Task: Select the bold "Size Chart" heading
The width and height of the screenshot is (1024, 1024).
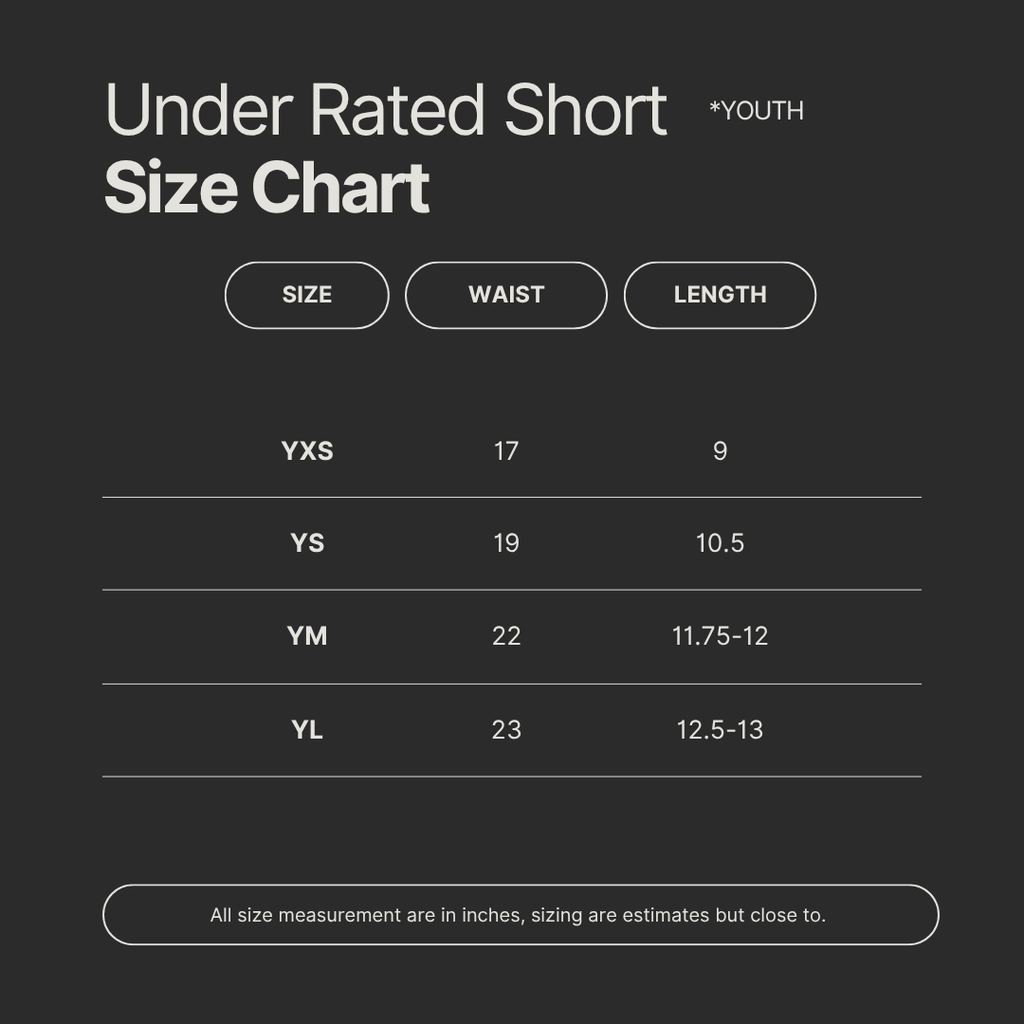Action: coord(267,188)
